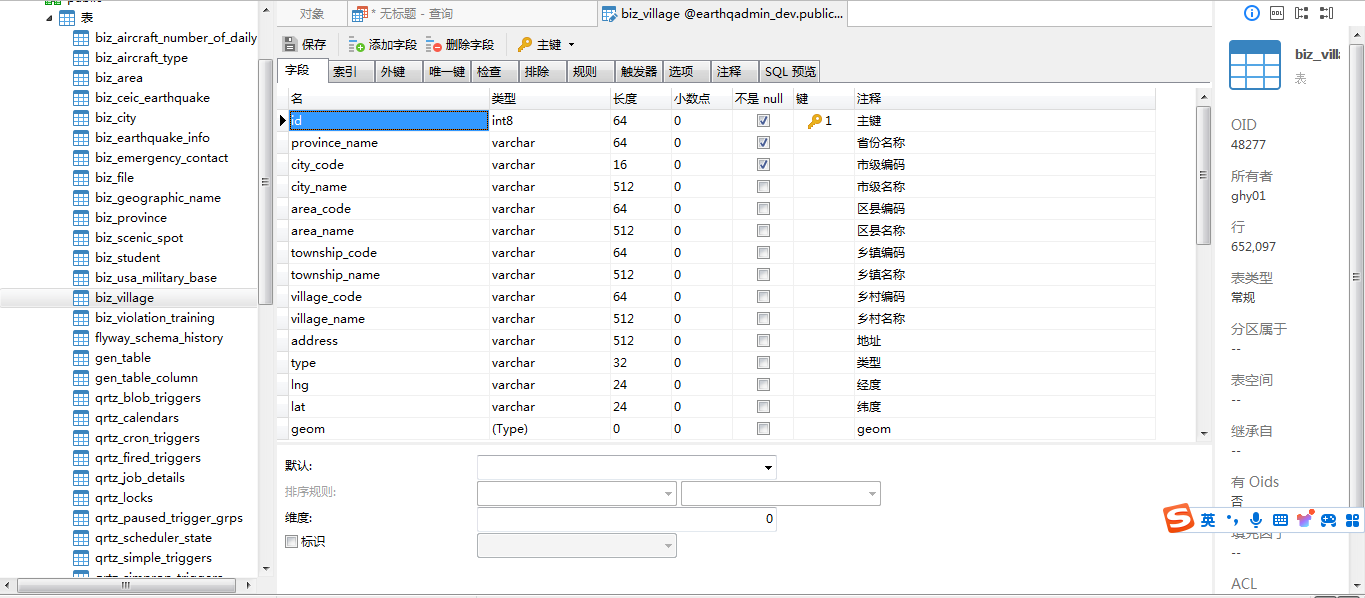Click the 类型 column header
This screenshot has width=1365, height=598.
[x=550, y=99]
